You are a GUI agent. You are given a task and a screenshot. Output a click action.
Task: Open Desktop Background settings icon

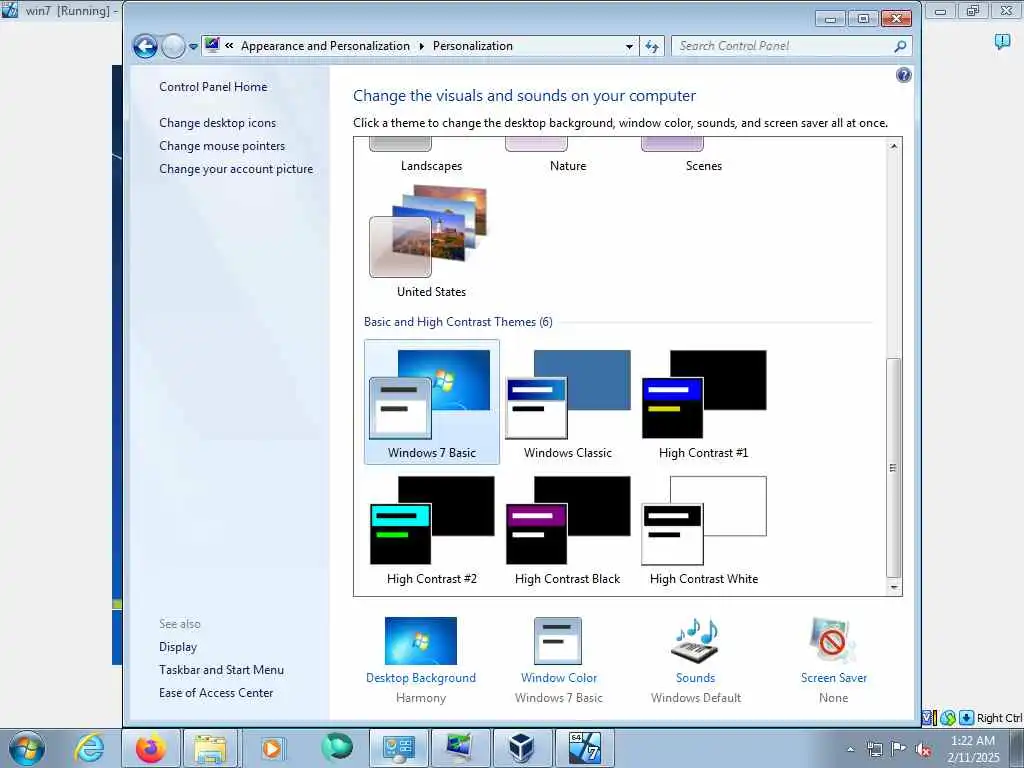pyautogui.click(x=421, y=641)
